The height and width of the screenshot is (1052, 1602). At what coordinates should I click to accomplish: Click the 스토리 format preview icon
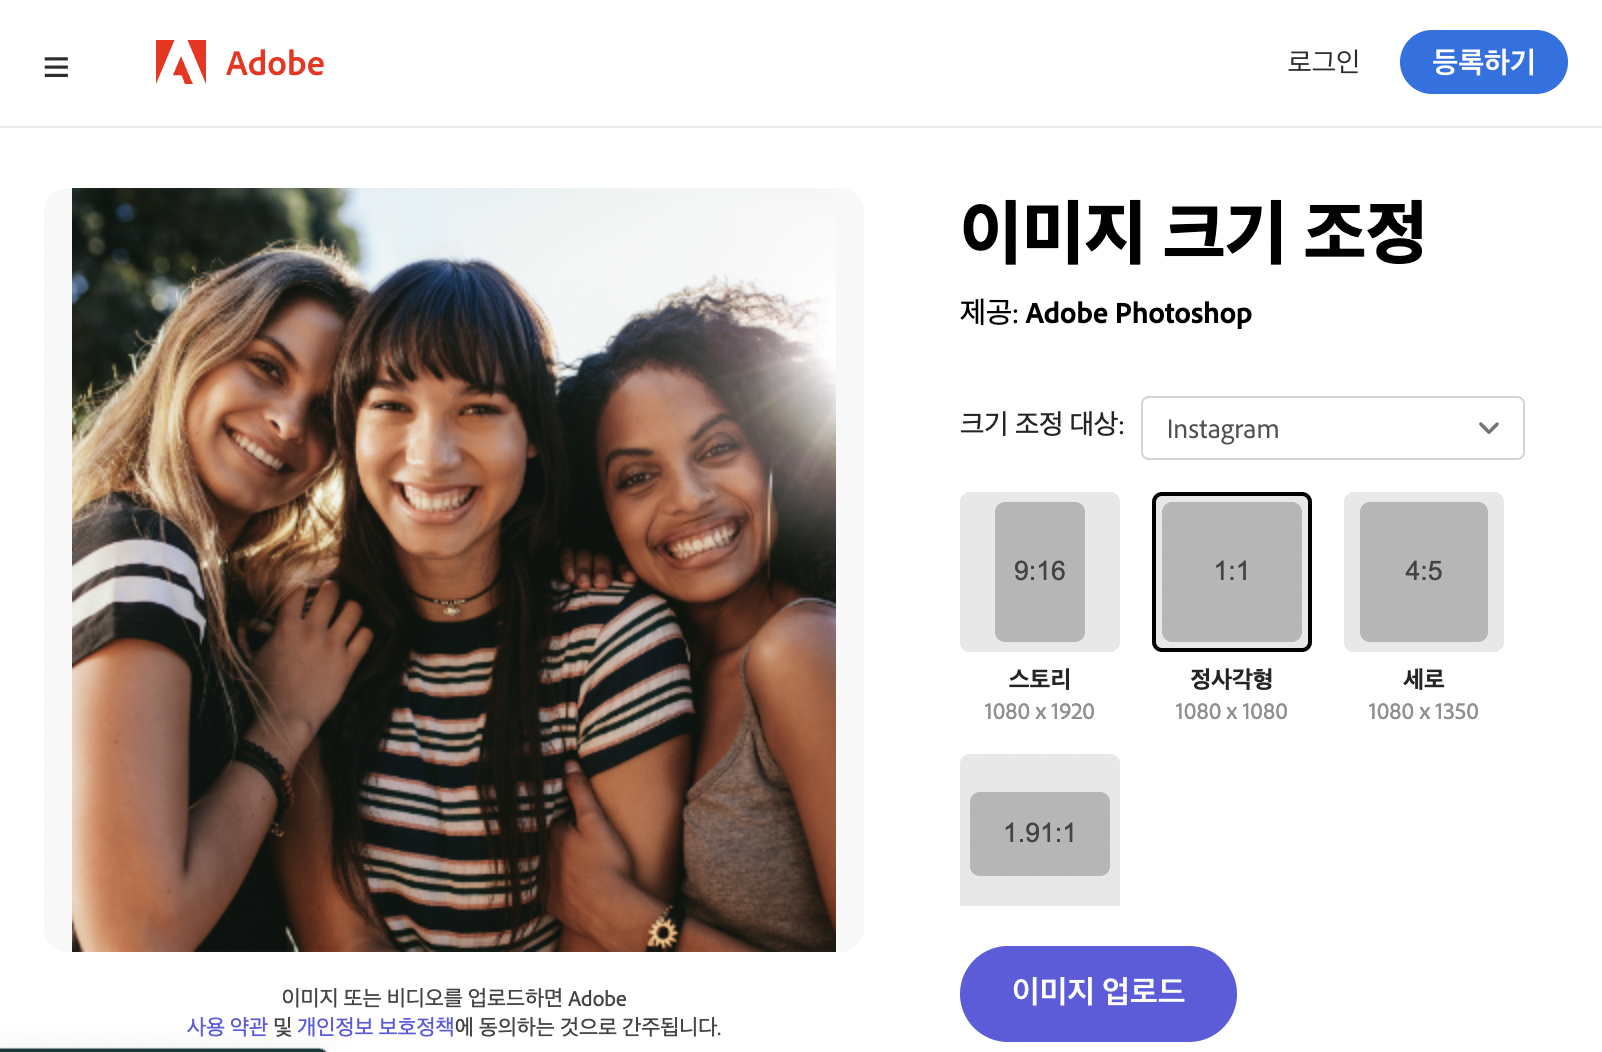coord(1039,572)
